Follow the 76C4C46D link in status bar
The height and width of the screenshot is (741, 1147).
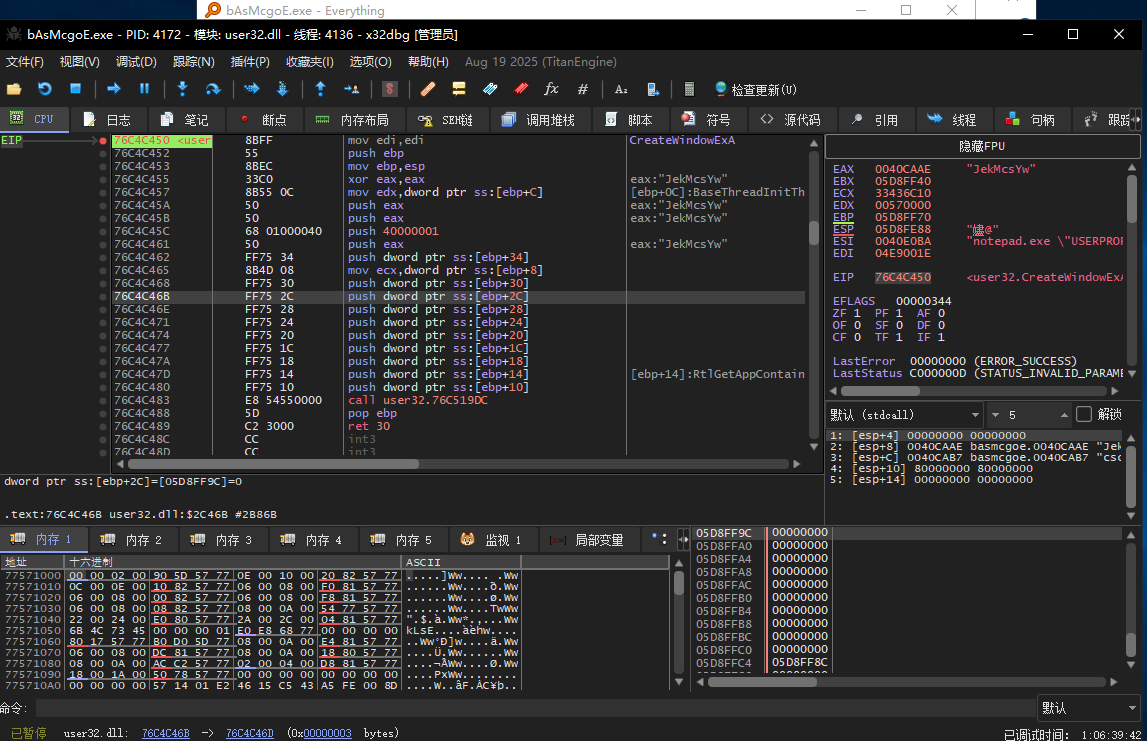click(249, 733)
